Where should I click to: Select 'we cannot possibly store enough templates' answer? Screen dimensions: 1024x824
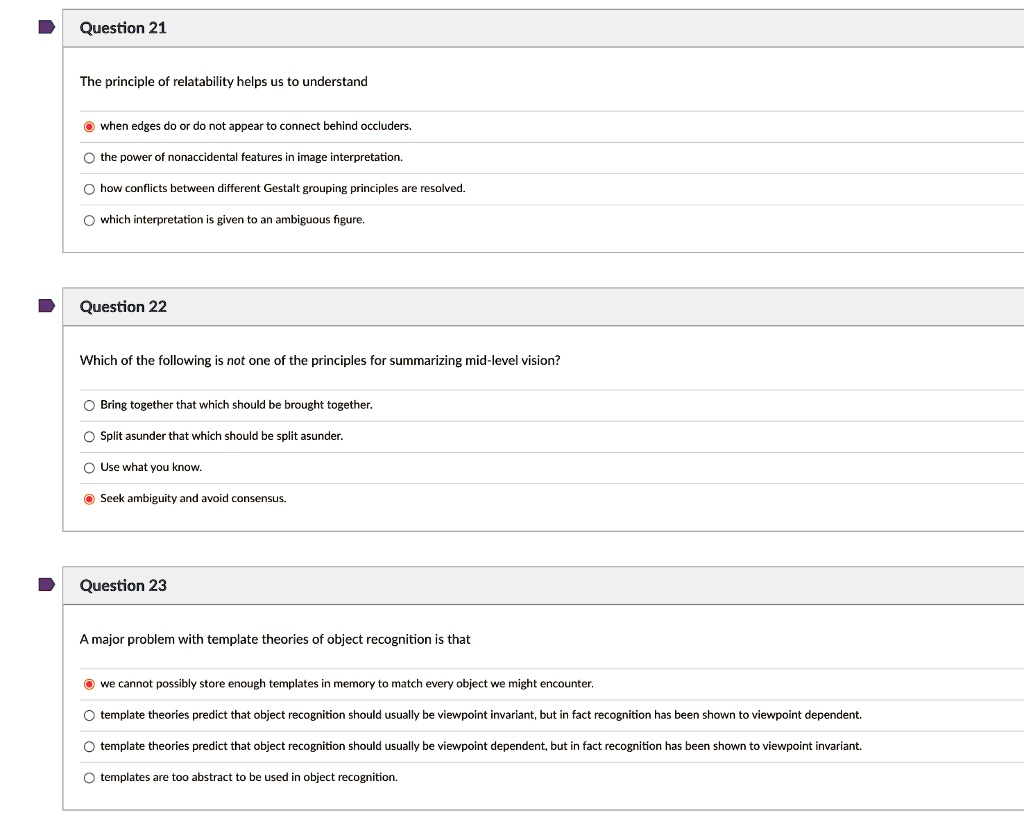[x=89, y=684]
